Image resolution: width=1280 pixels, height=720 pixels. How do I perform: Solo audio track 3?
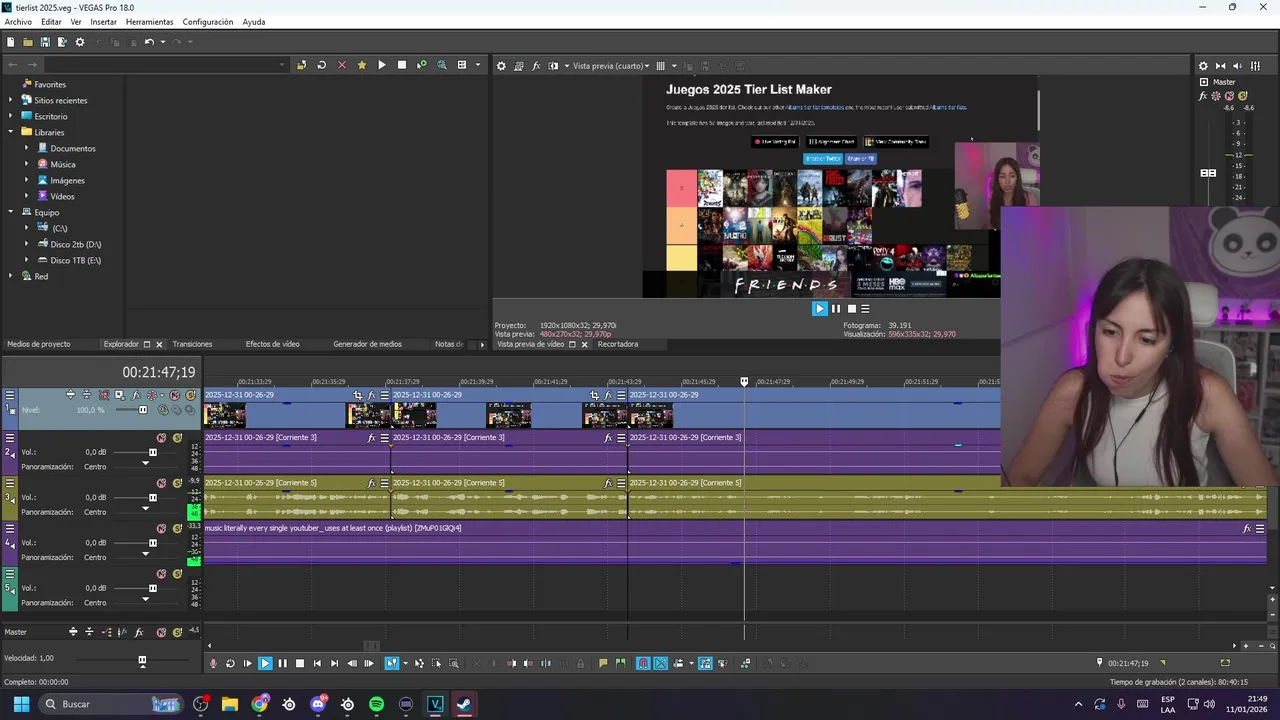177,483
